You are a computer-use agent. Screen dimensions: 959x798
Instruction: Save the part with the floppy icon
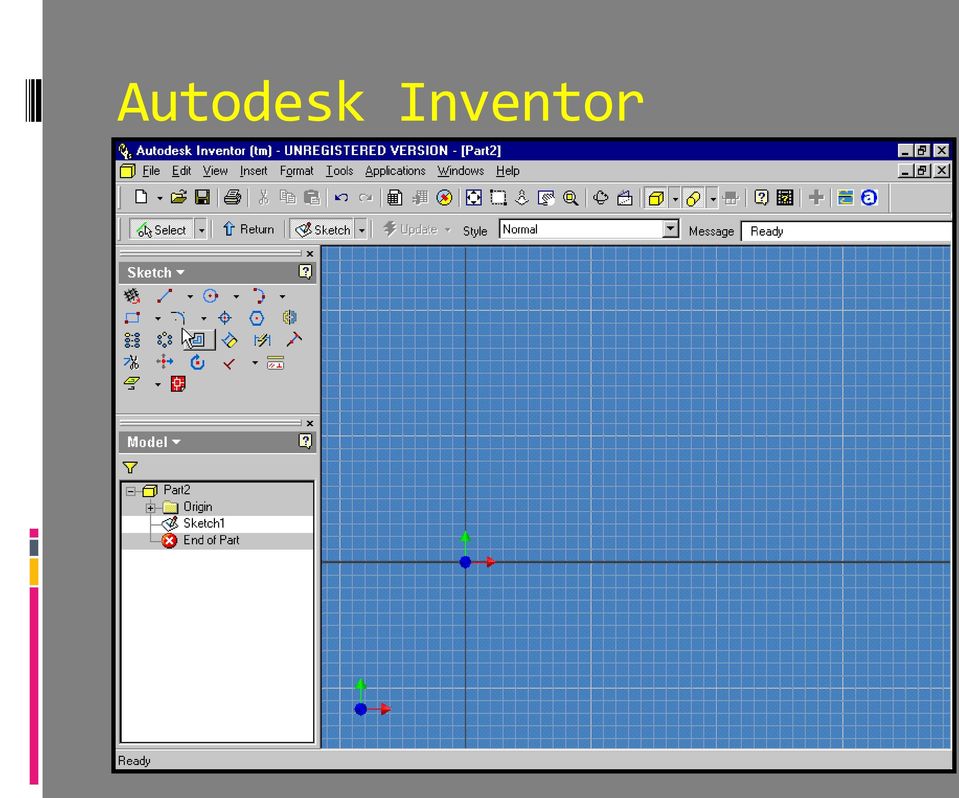pos(202,197)
